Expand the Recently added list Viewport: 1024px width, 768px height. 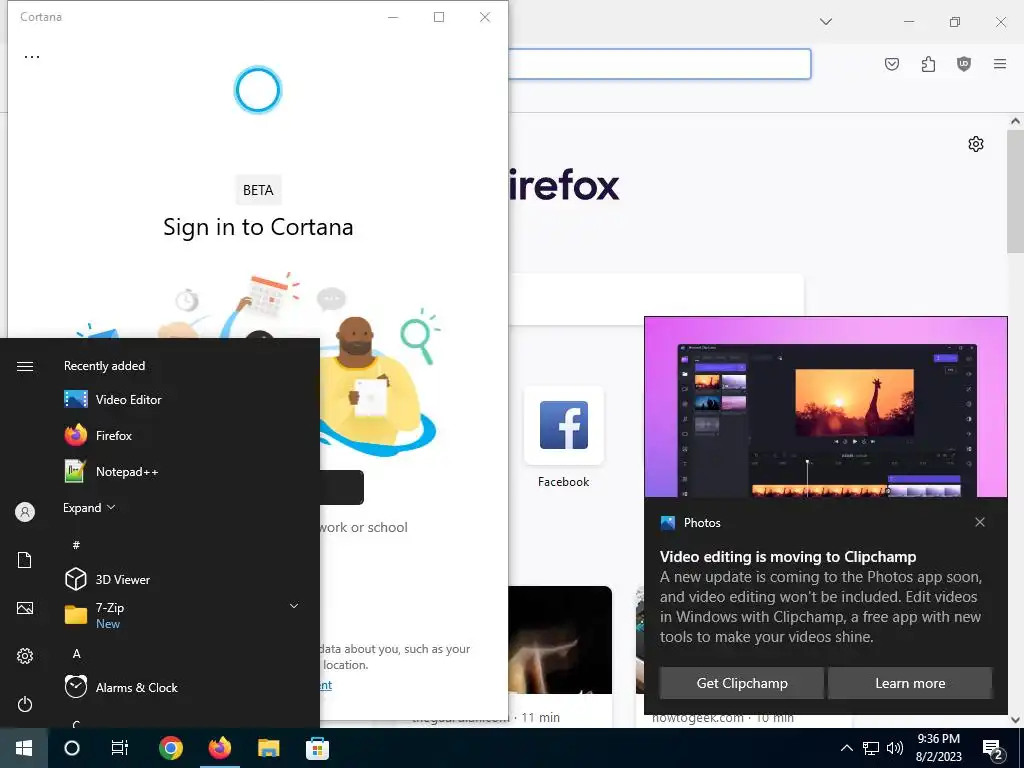point(89,507)
